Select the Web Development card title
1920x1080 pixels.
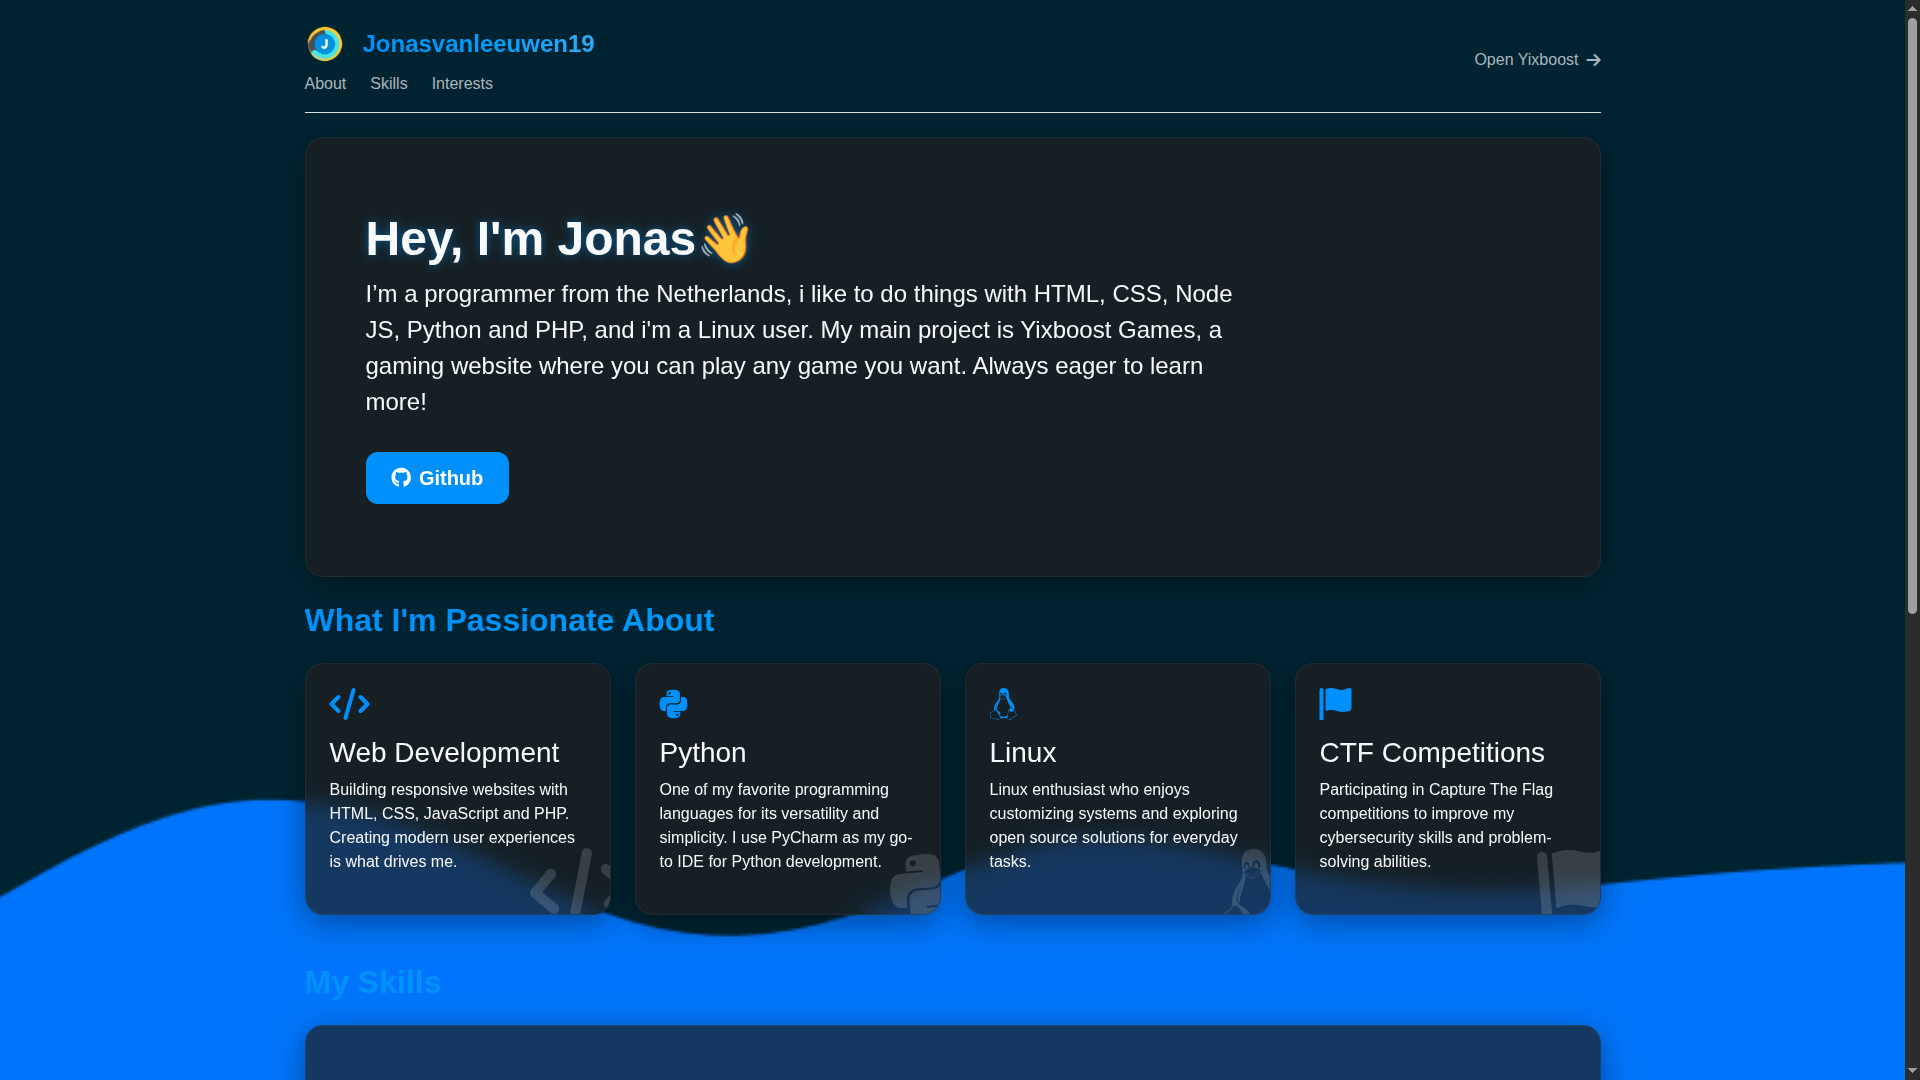point(444,753)
